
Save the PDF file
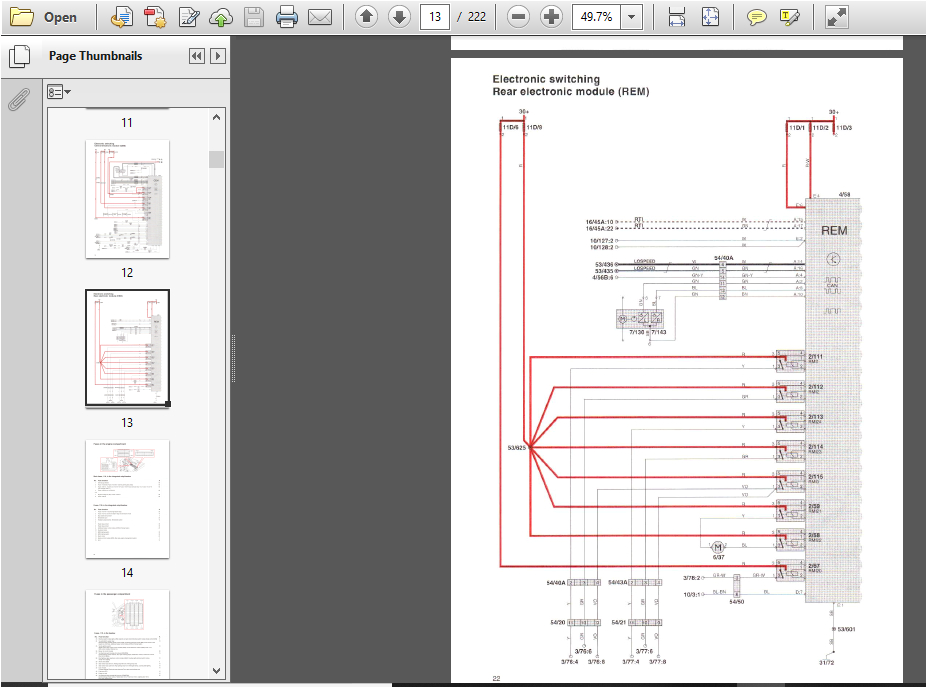tap(255, 17)
